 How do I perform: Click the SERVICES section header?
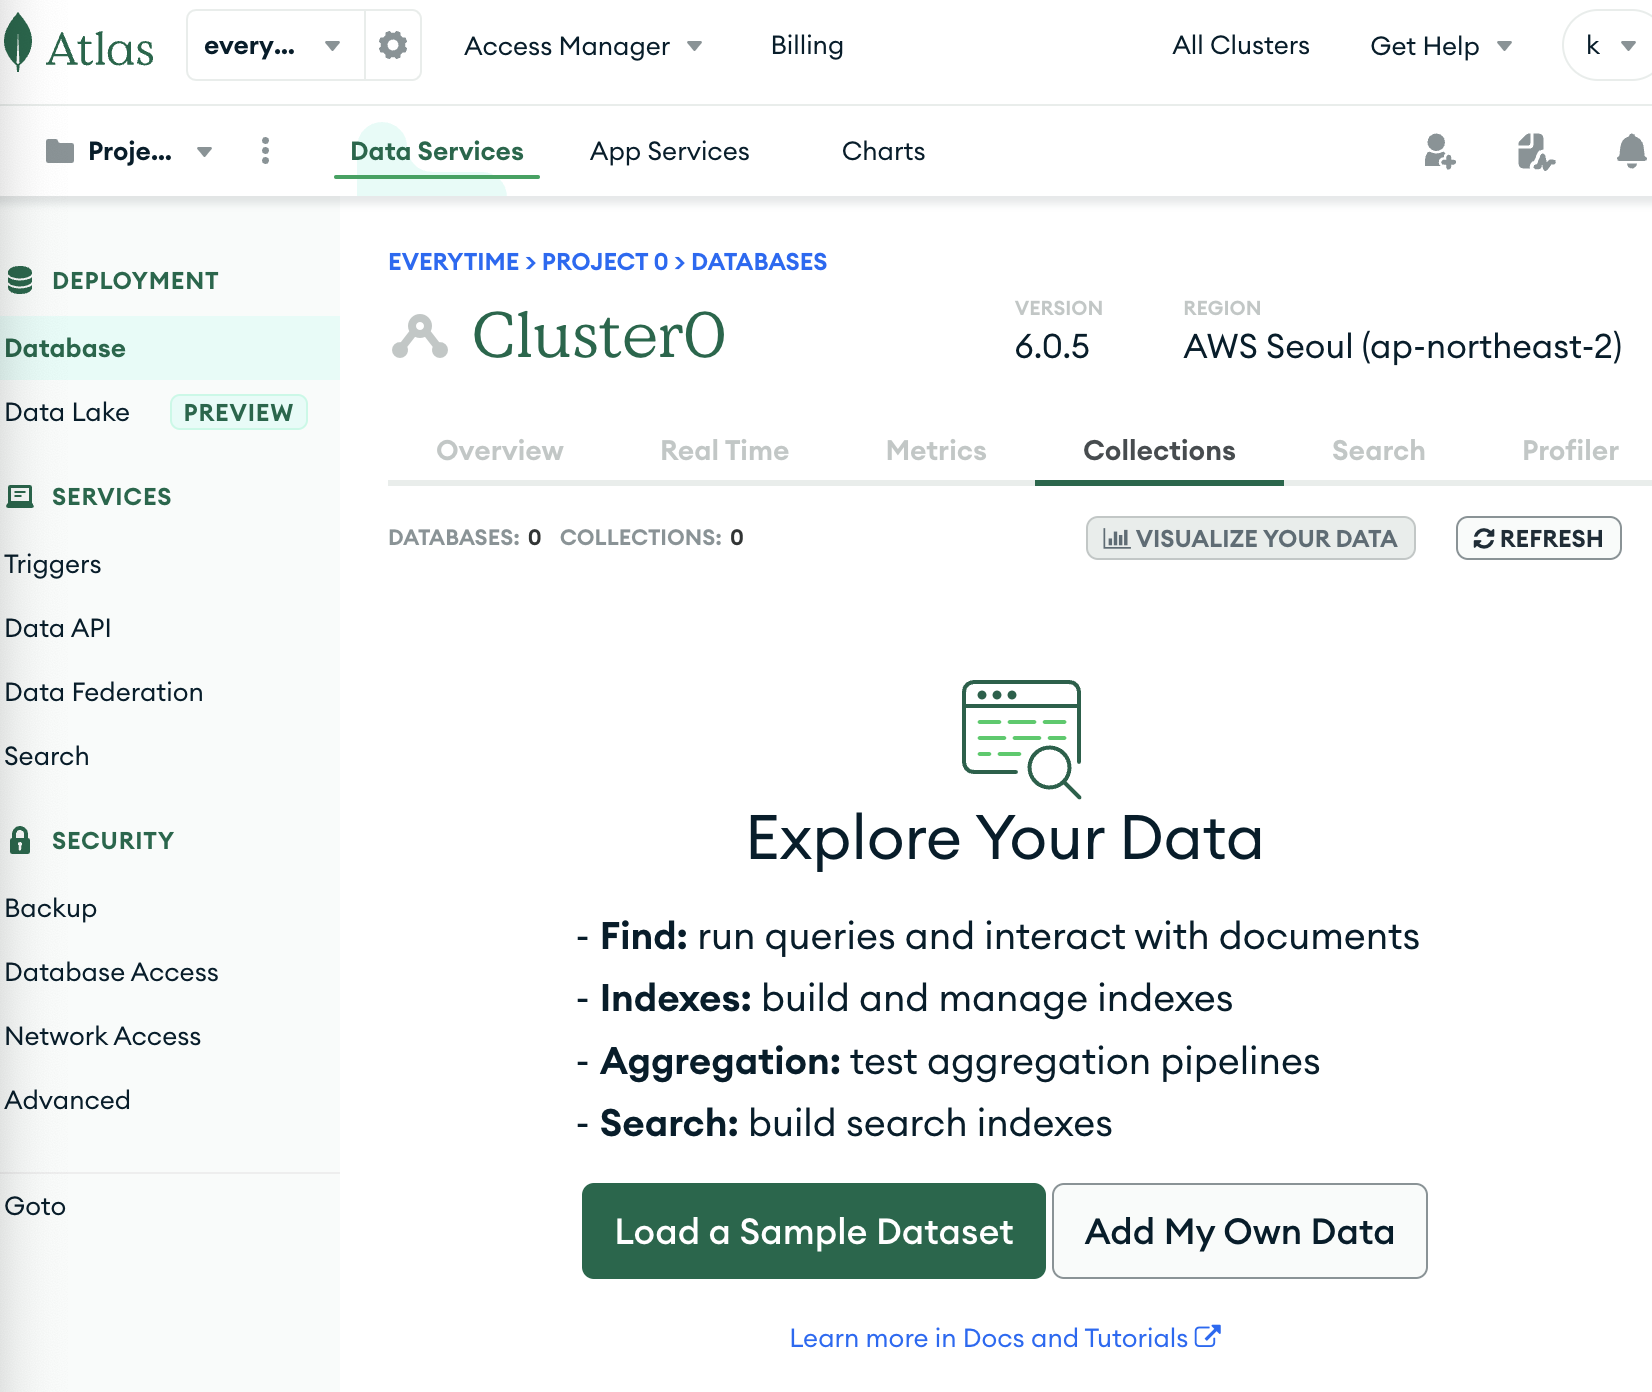[x=112, y=497]
